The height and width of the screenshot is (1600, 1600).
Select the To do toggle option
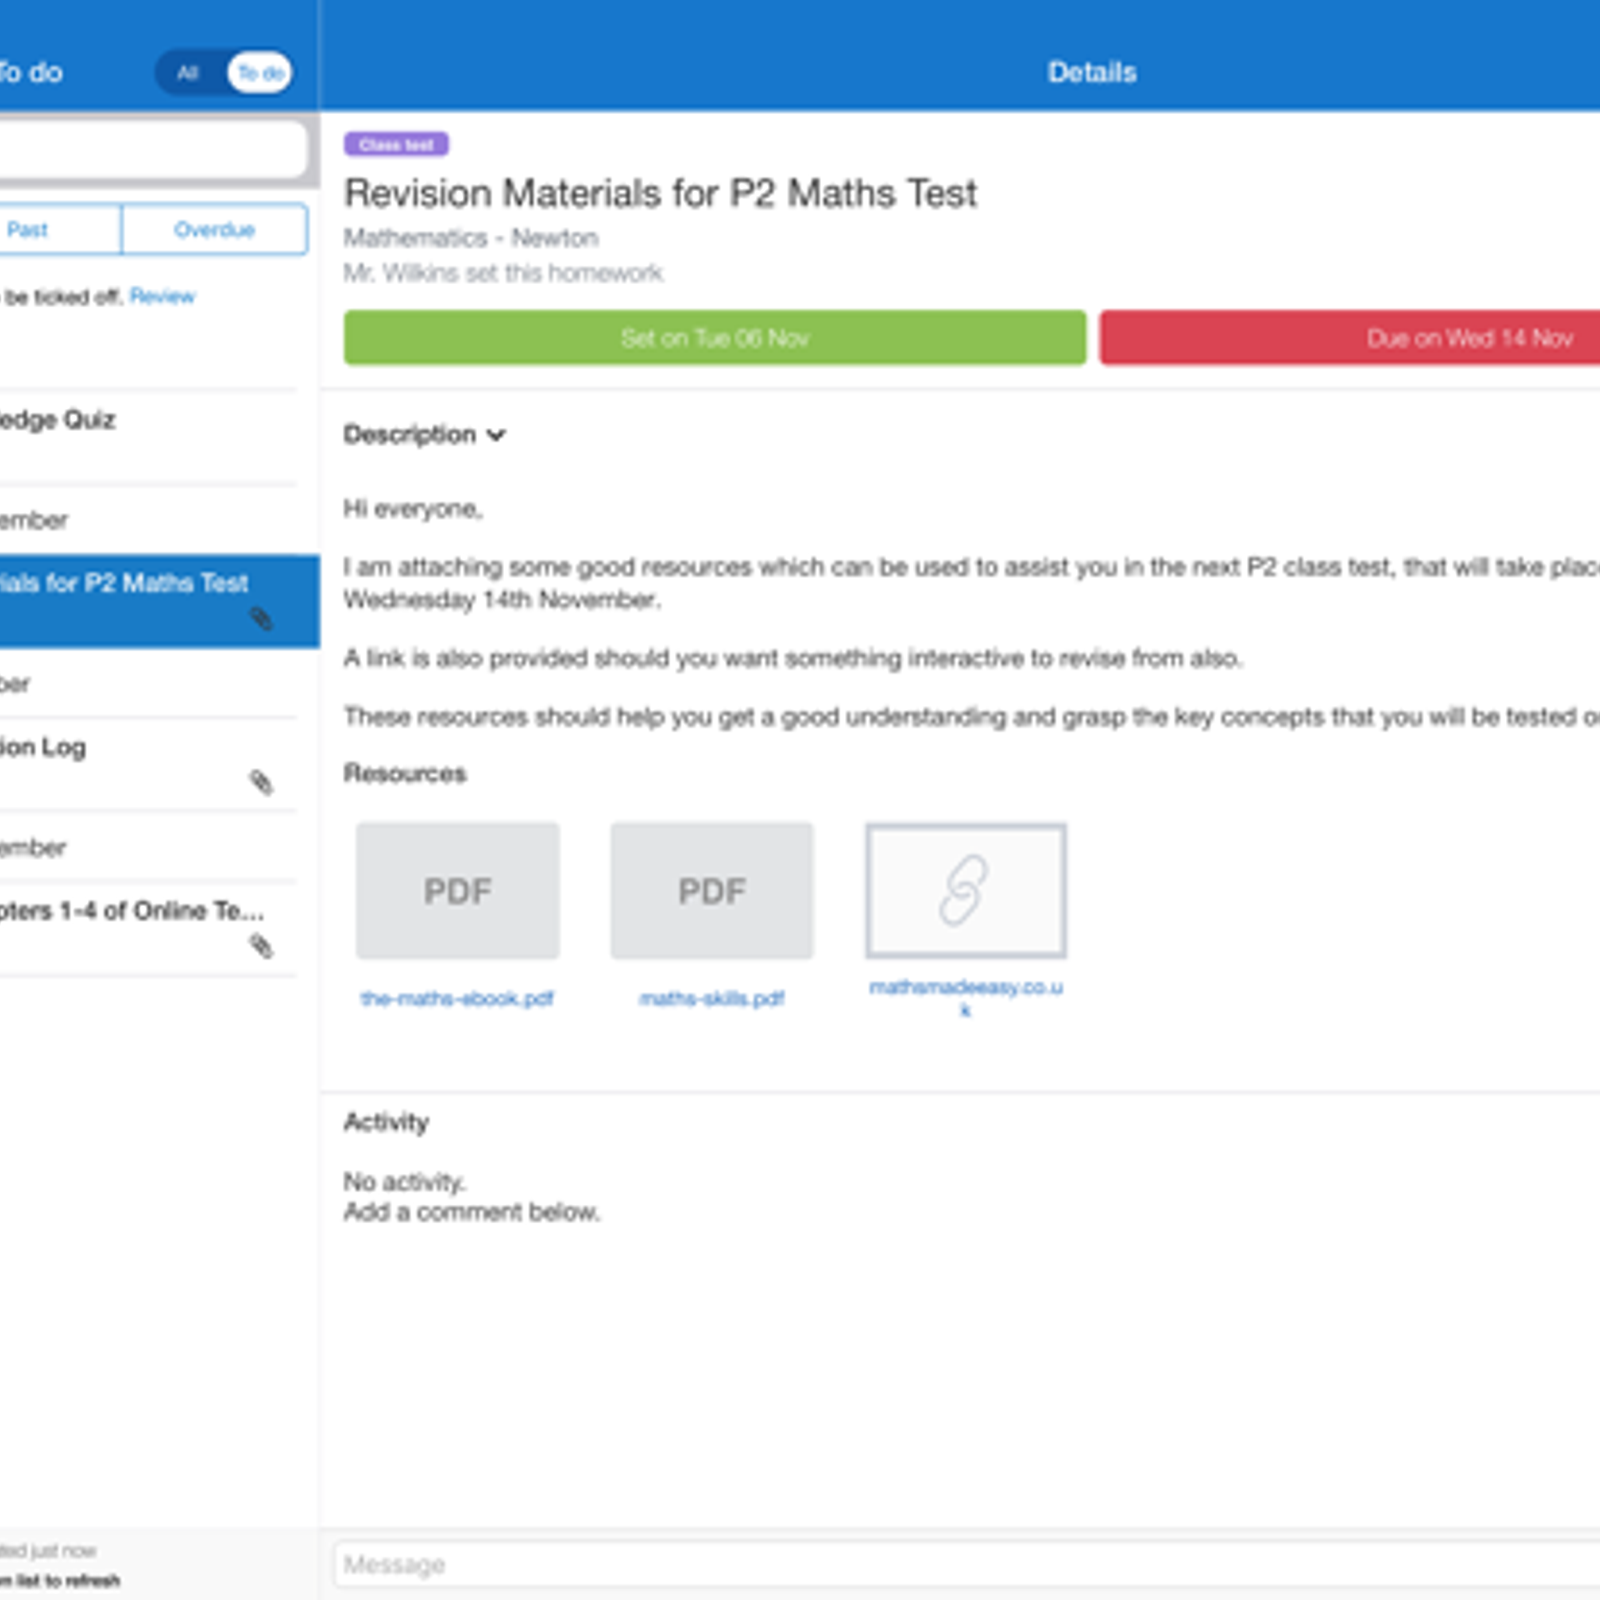tap(260, 73)
